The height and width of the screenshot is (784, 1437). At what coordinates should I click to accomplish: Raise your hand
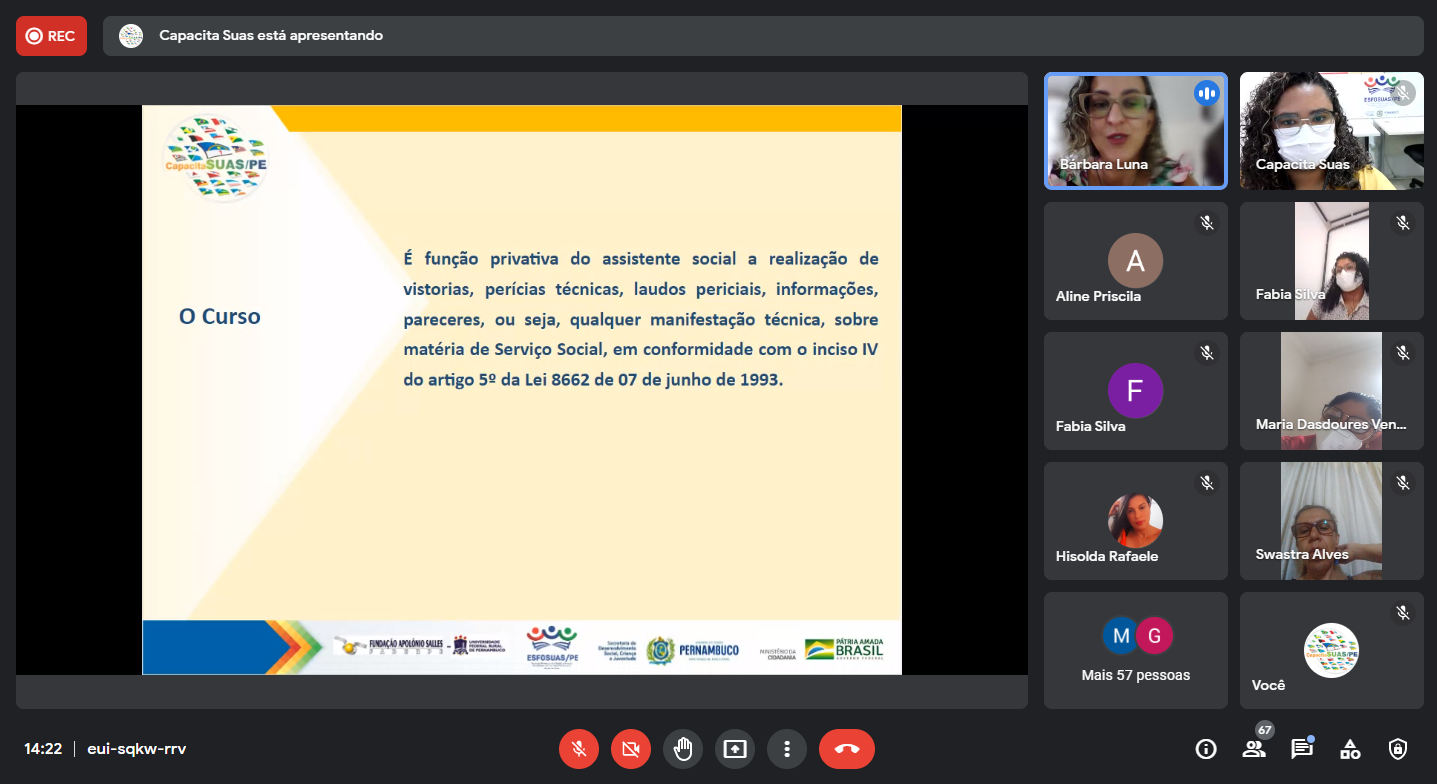(683, 749)
